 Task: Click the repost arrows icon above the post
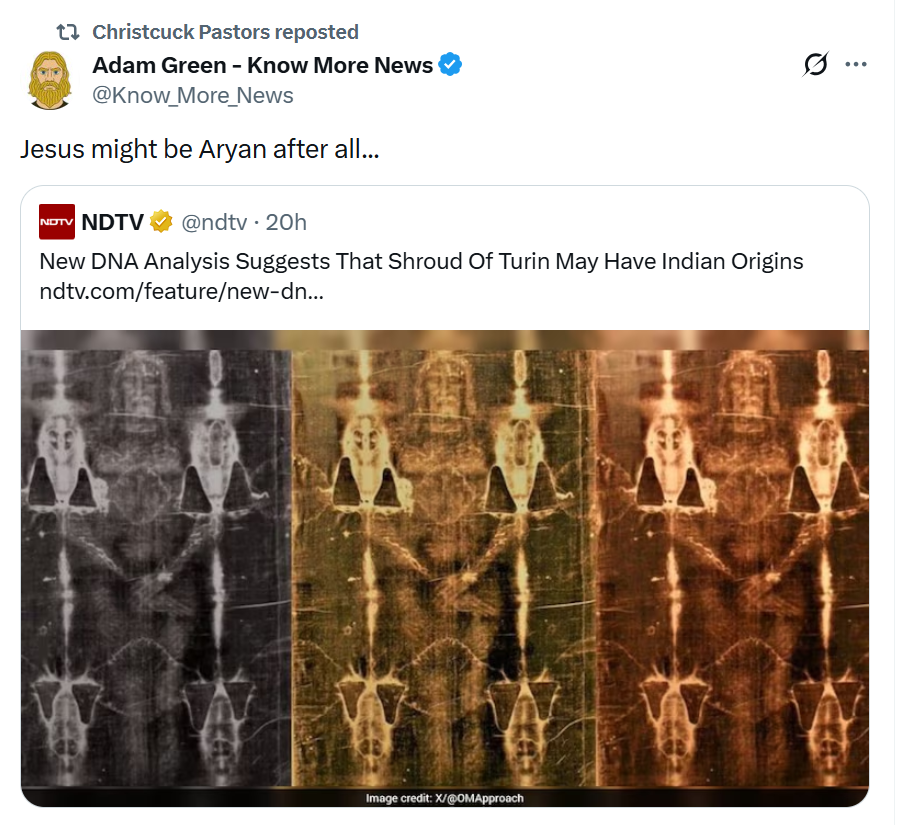[x=67, y=32]
